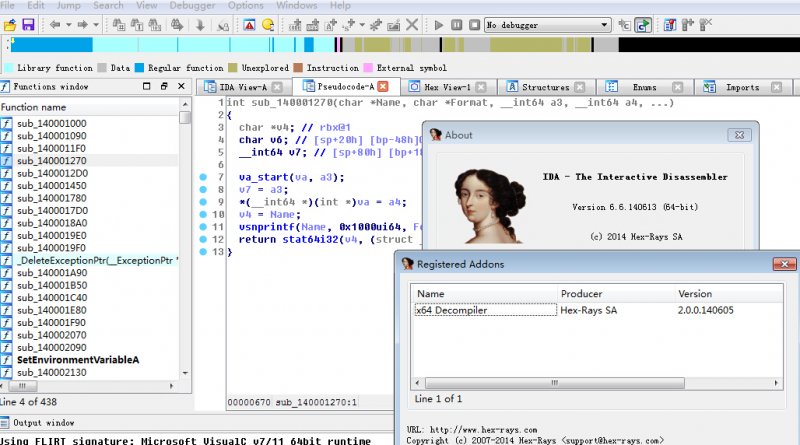Click the red warning window toolbar icon
The height and width of the screenshot is (445, 800).
coord(249,24)
